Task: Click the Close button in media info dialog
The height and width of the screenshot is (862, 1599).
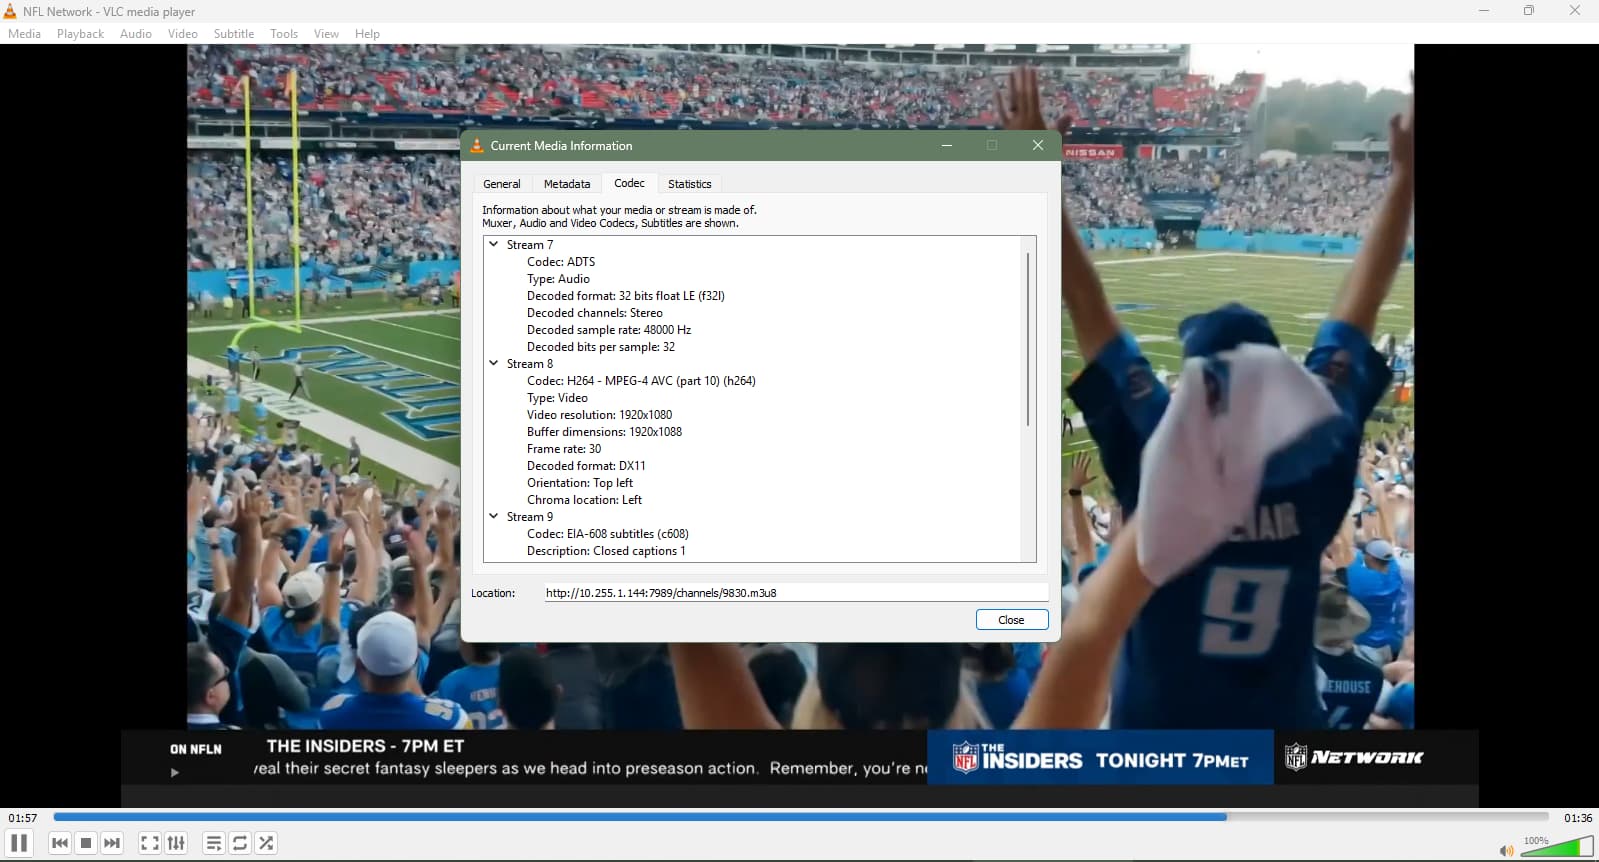Action: coord(1012,620)
